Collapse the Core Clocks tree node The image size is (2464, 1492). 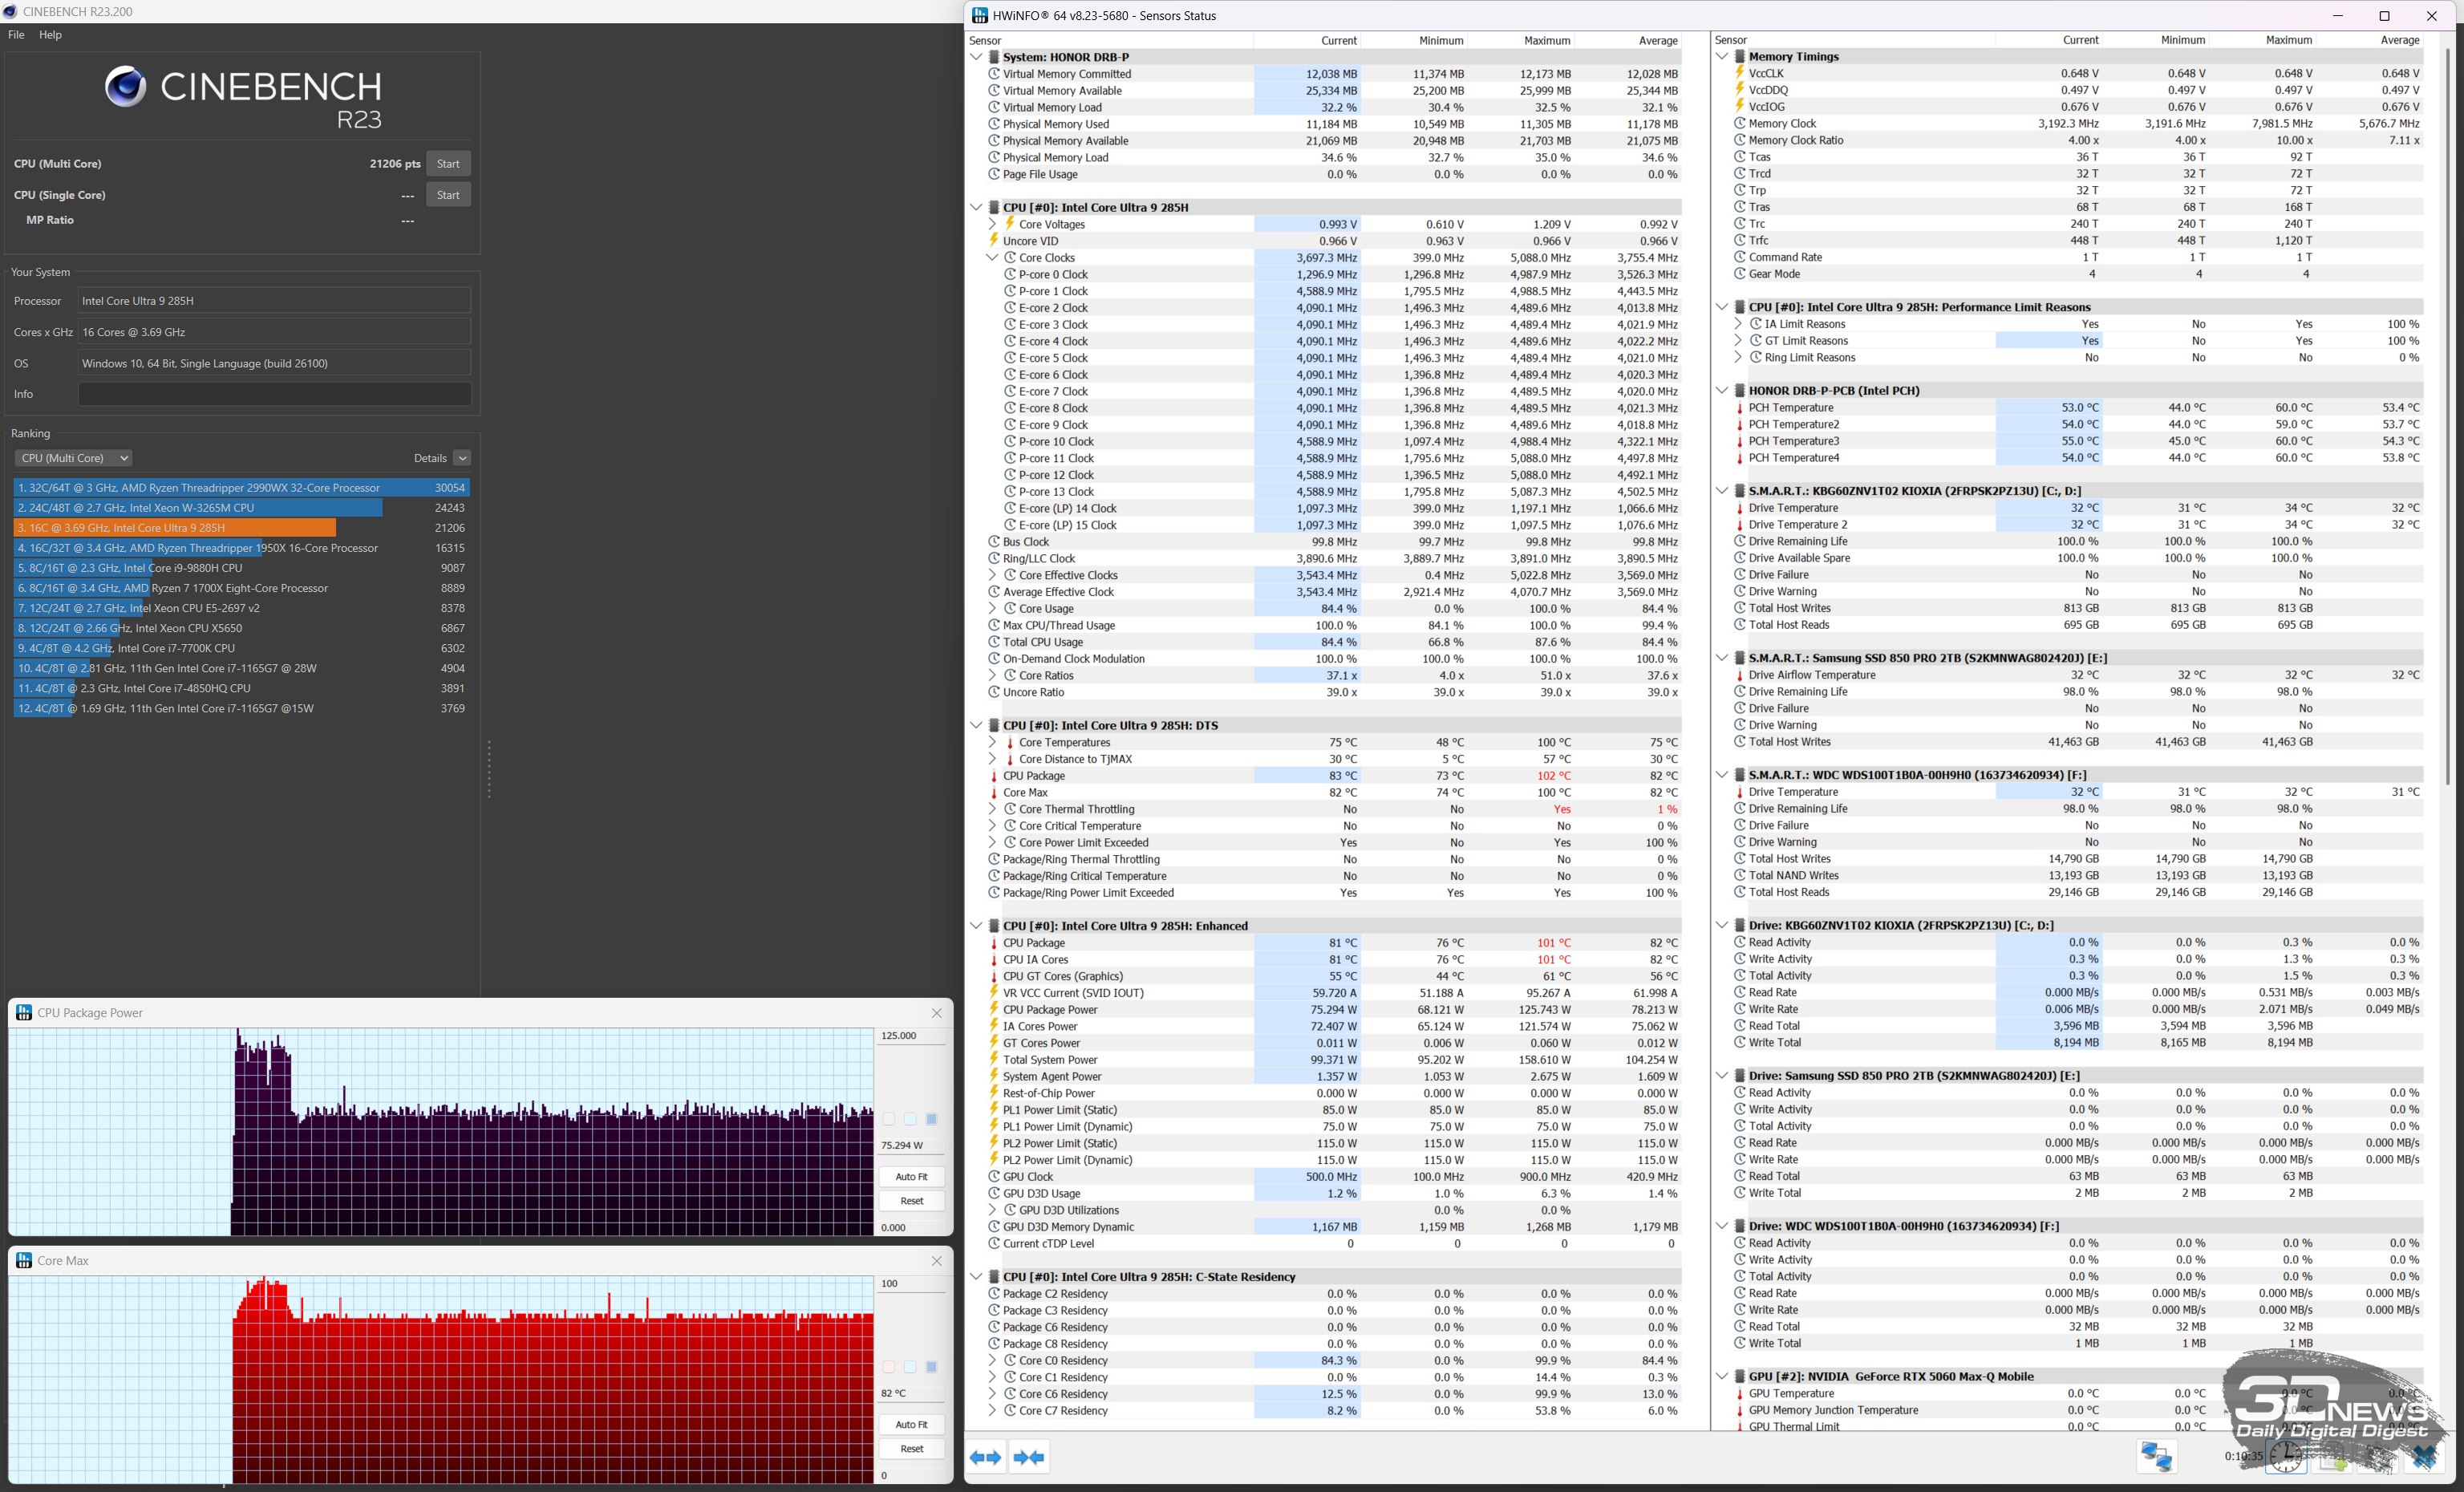[x=992, y=258]
